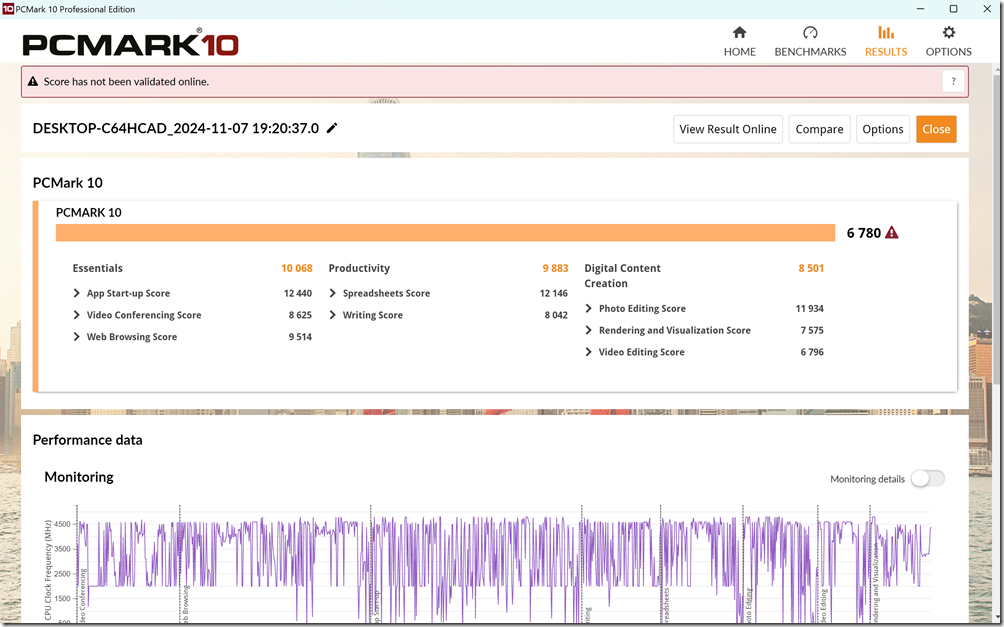Image resolution: width=1004 pixels, height=627 pixels.
Task: Close the result with orange Close button
Action: [936, 129]
